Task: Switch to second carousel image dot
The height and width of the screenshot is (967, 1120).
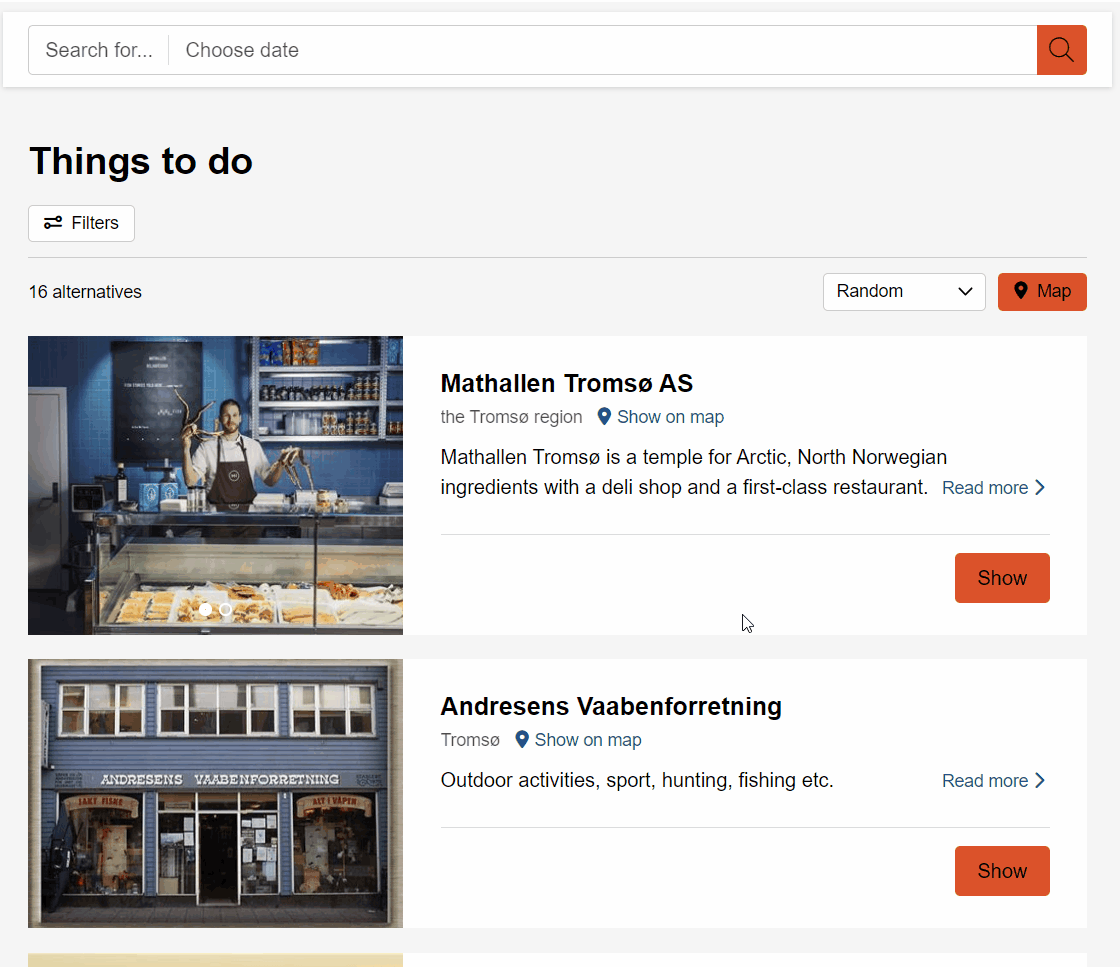Action: click(226, 609)
